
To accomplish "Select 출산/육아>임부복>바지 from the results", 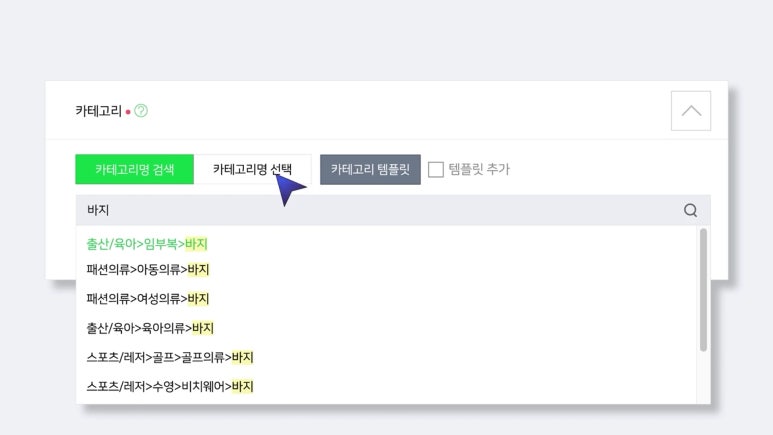I will (147, 243).
